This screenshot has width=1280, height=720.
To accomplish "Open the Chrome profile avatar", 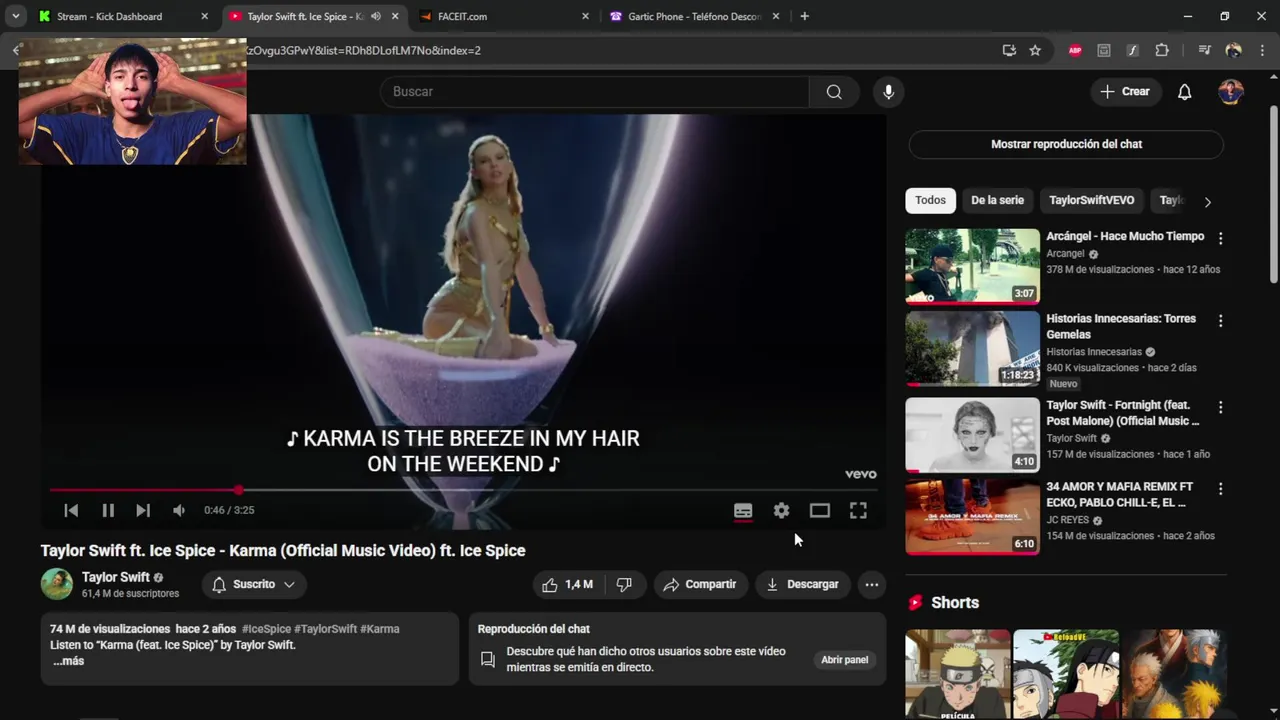I will (x=1233, y=50).
